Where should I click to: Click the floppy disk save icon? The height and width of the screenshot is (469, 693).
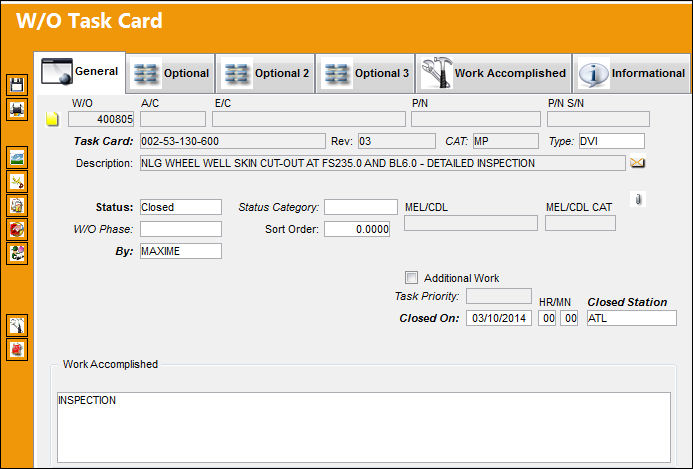[17, 84]
